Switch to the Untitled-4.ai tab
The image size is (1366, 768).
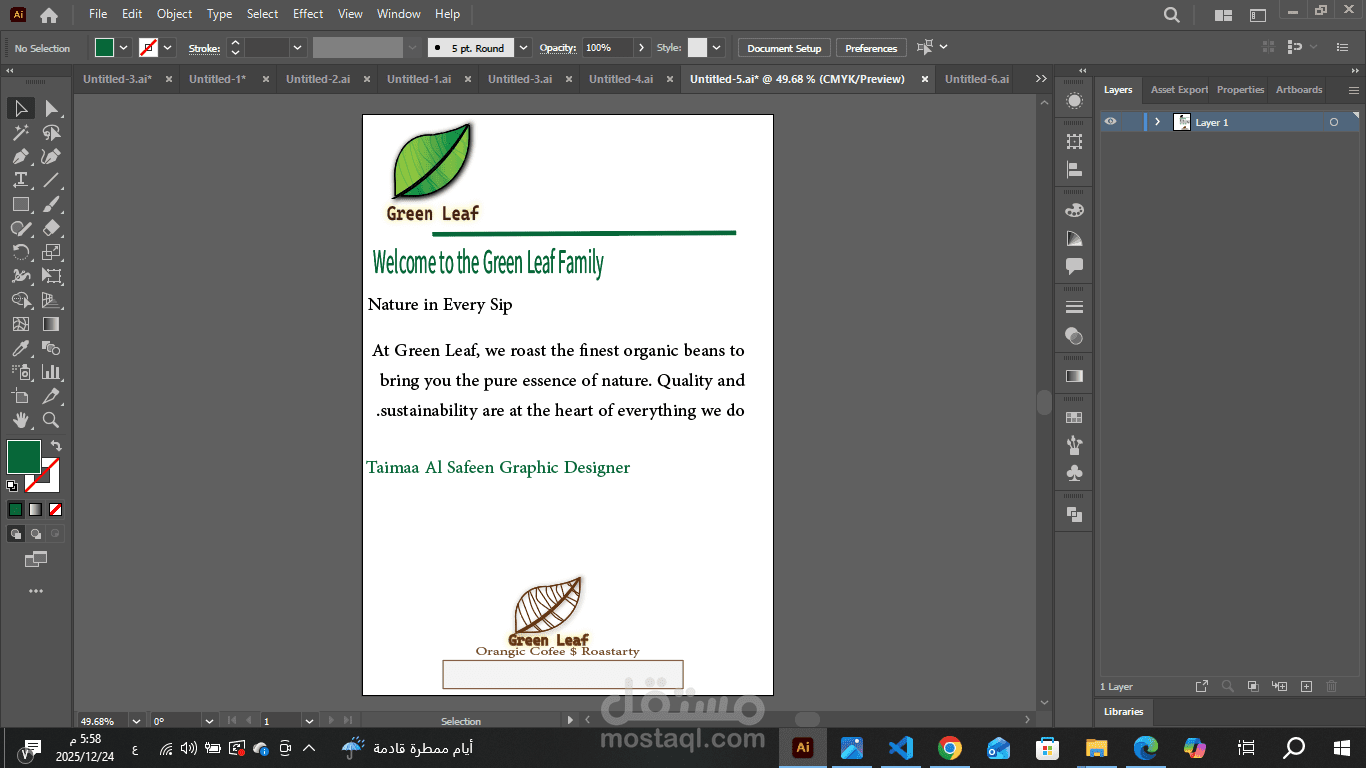(x=621, y=79)
